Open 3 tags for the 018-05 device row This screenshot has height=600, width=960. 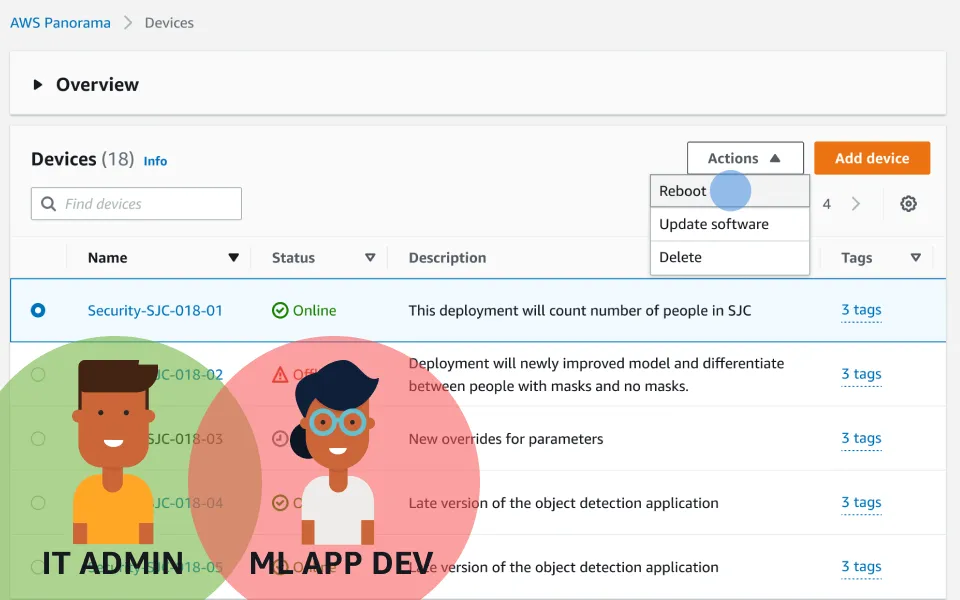point(861,567)
